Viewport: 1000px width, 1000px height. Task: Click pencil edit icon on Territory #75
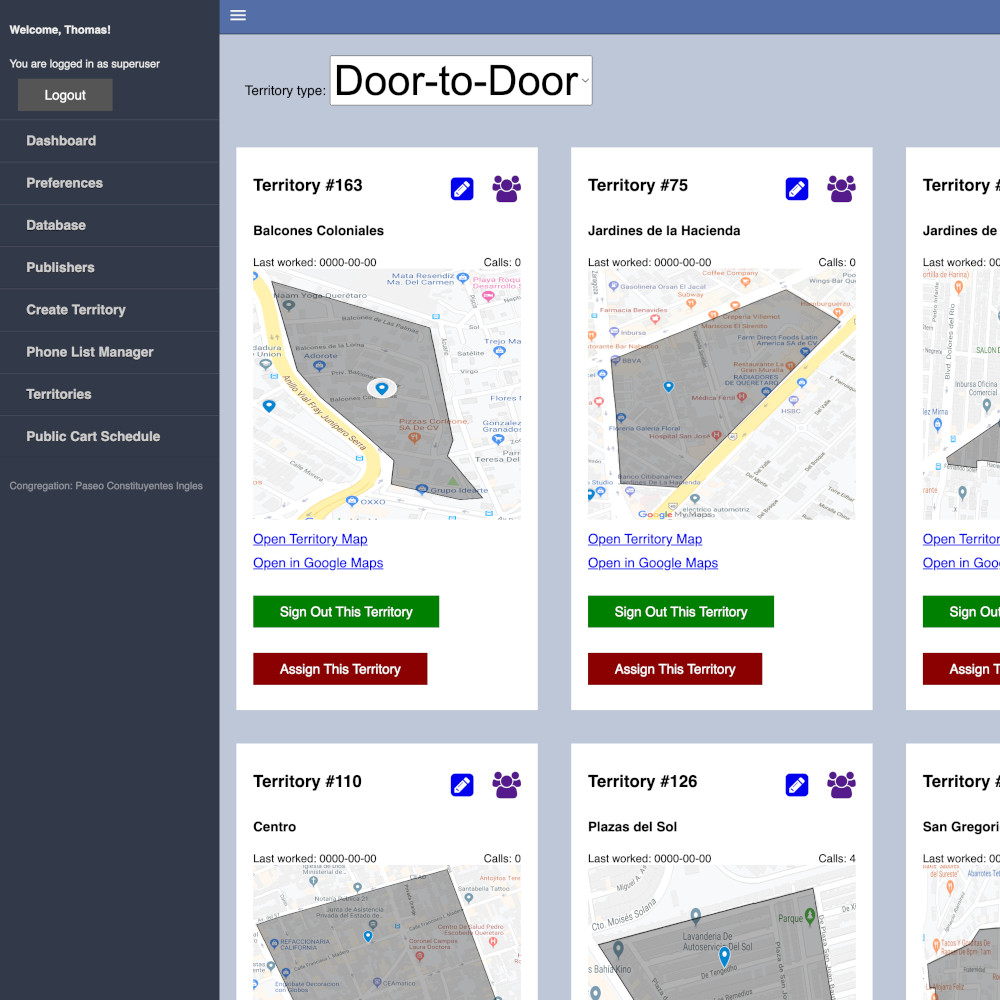[797, 188]
